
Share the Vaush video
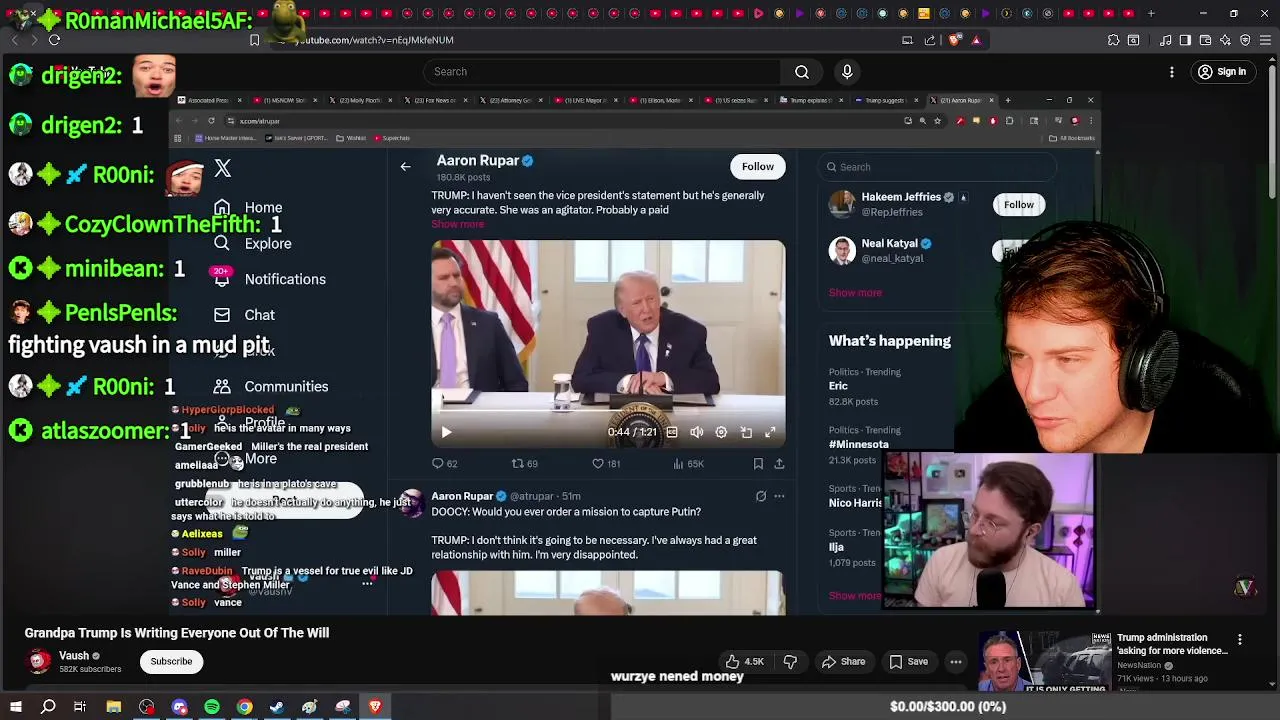843,661
